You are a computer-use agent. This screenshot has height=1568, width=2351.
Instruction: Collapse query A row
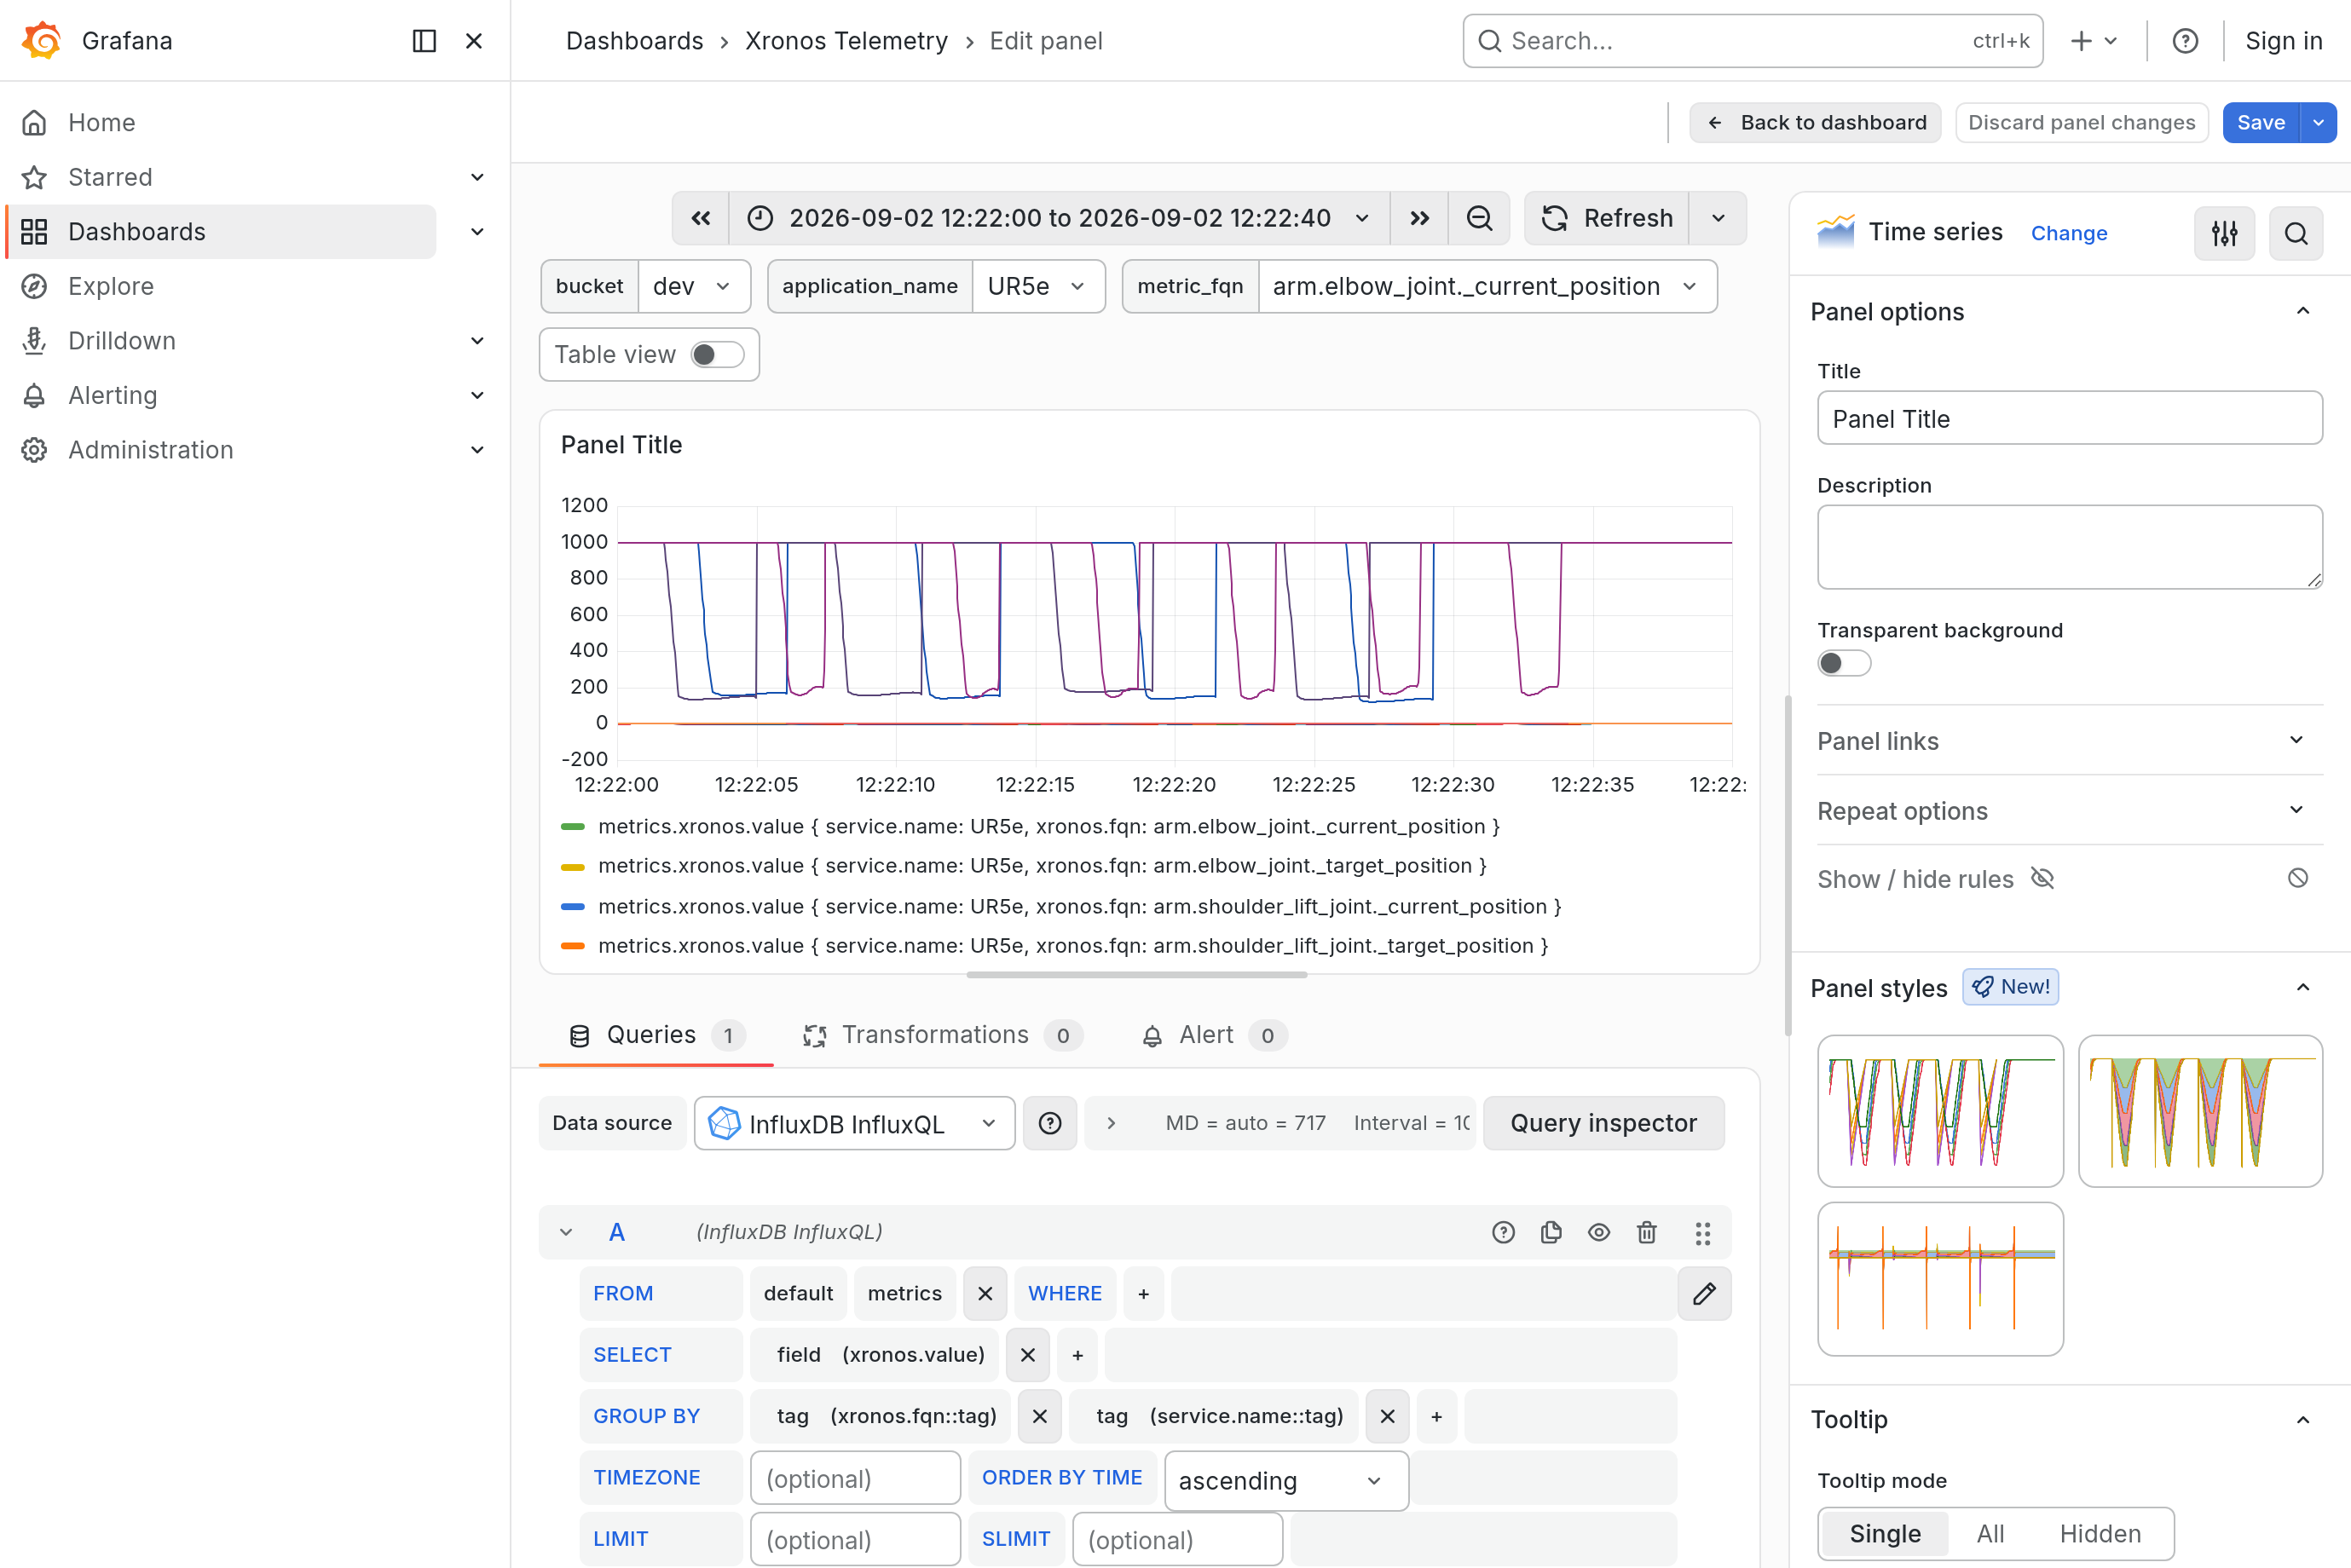[566, 1232]
